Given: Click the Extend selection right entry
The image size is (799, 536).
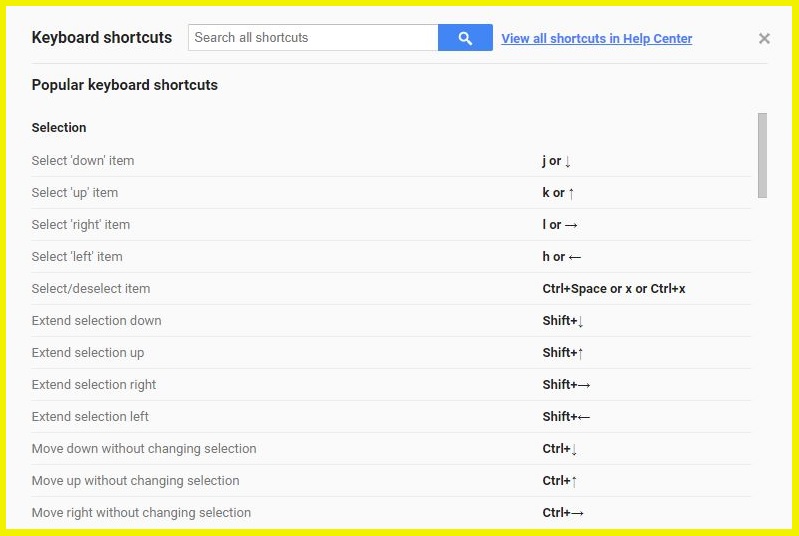Looking at the screenshot, I should (x=391, y=385).
